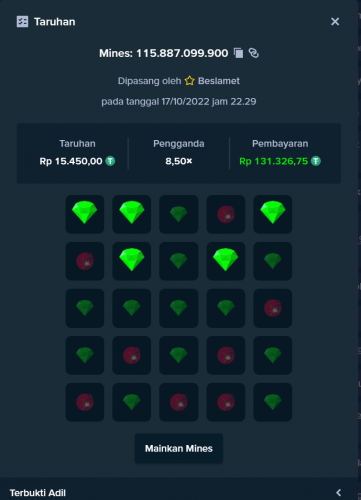The width and height of the screenshot is (361, 500).
Task: Select the dim gem in row 5, column 2
Action: [132, 402]
